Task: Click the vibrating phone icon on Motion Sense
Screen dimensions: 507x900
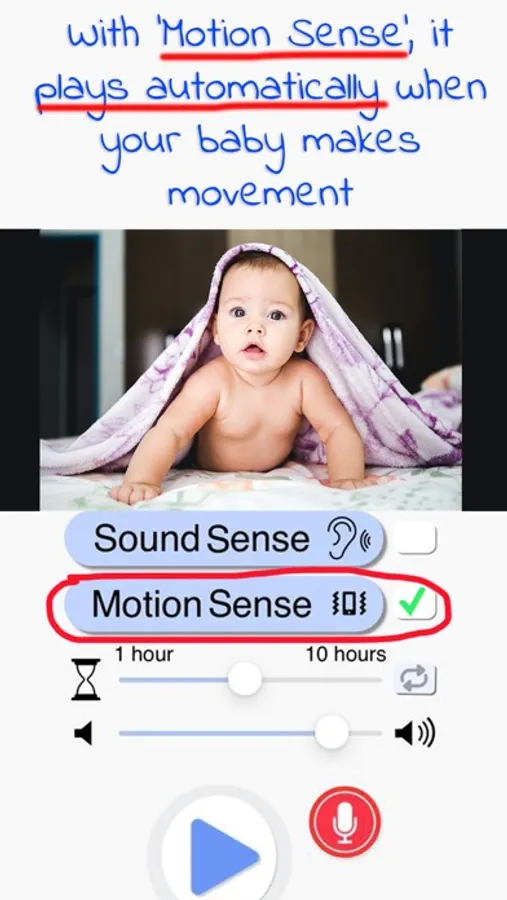Action: [x=349, y=605]
